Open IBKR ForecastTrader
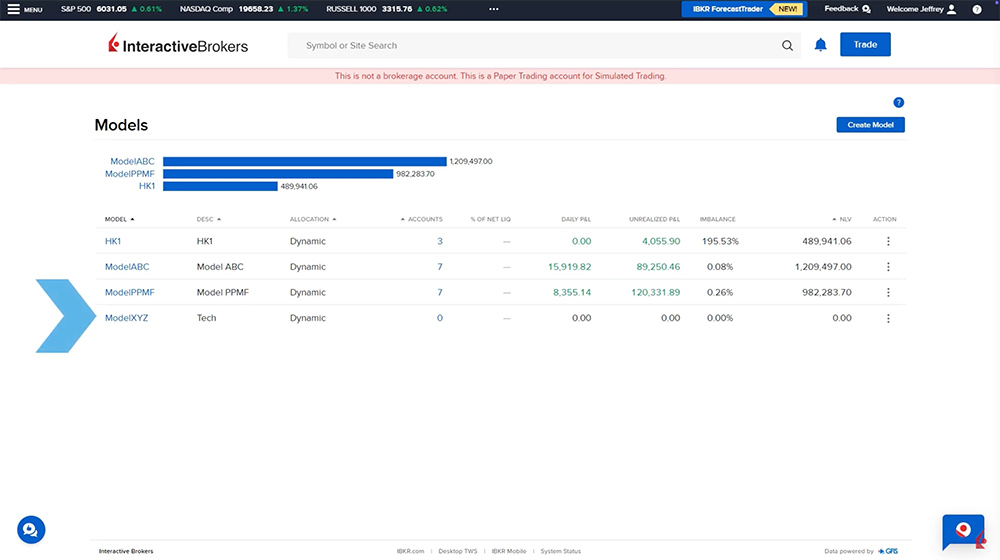The image size is (1000, 560). coord(744,9)
